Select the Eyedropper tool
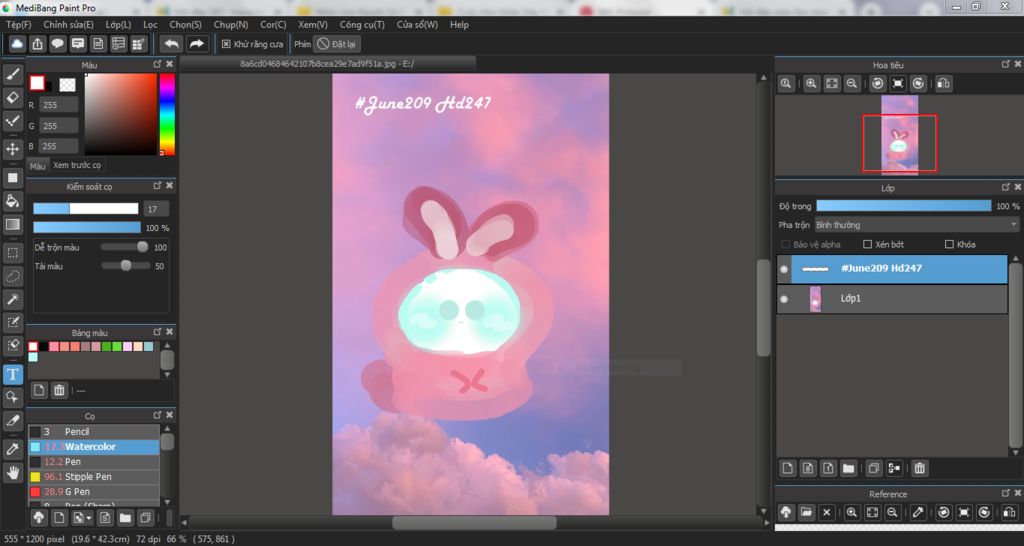The width and height of the screenshot is (1024, 546). click(x=12, y=449)
